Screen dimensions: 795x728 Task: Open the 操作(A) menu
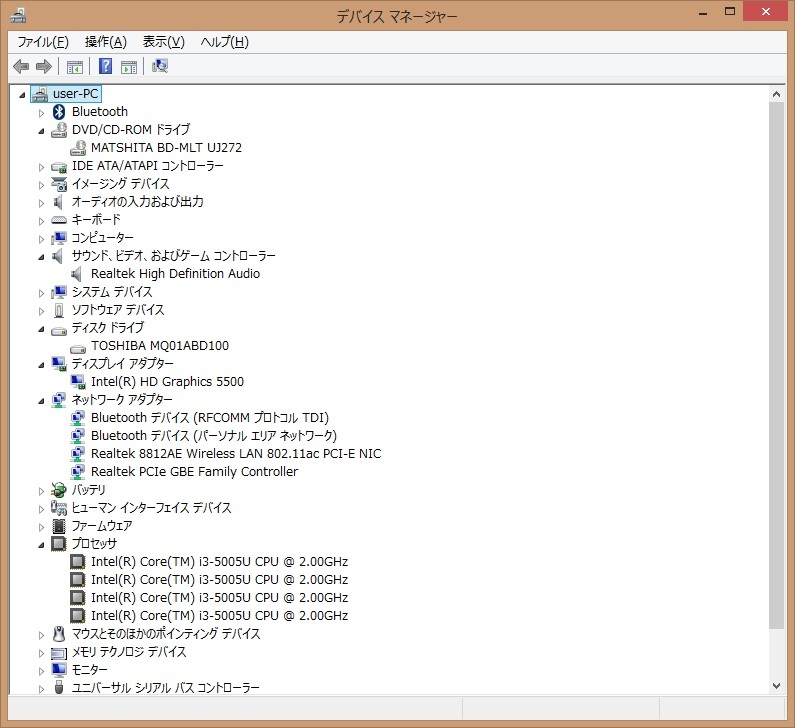coord(105,42)
